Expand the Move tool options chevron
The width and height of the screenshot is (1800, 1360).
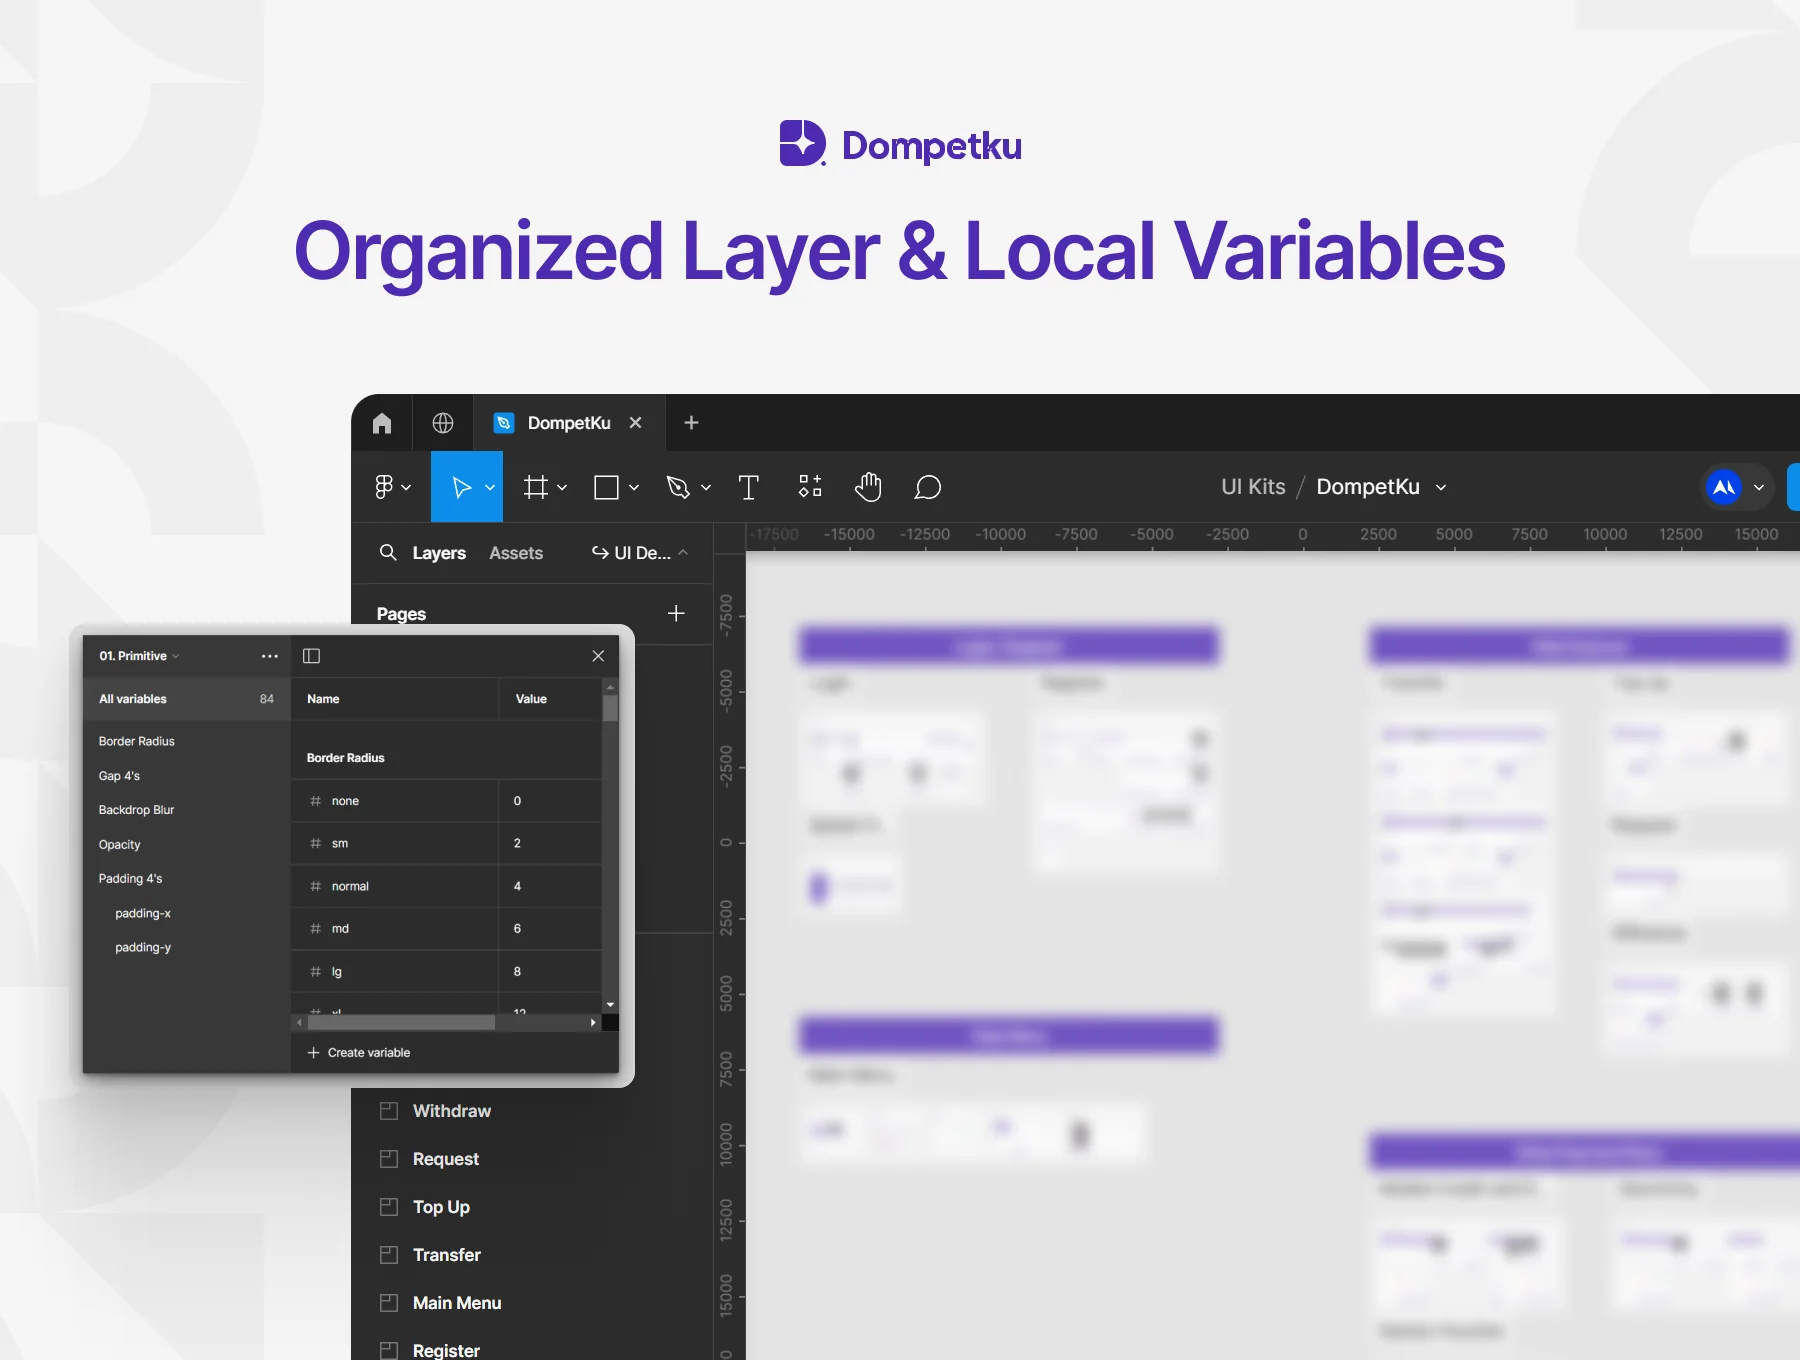tap(490, 488)
